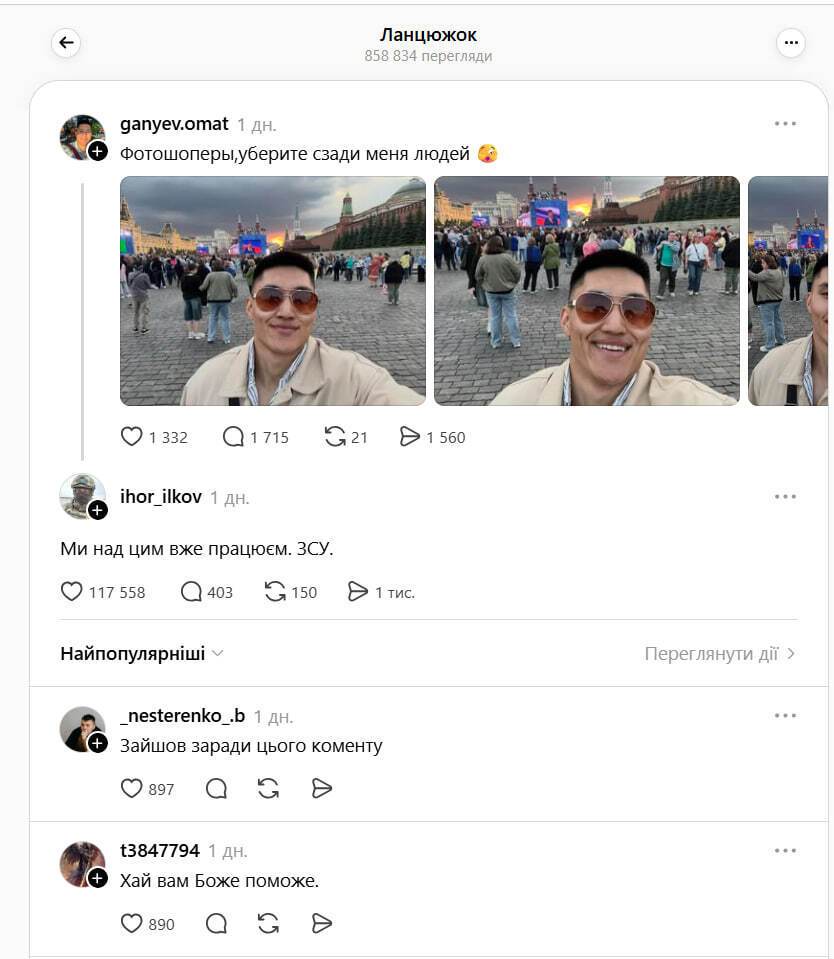Like ihor_ilkov's reply
834x959 pixels.
tap(72, 592)
